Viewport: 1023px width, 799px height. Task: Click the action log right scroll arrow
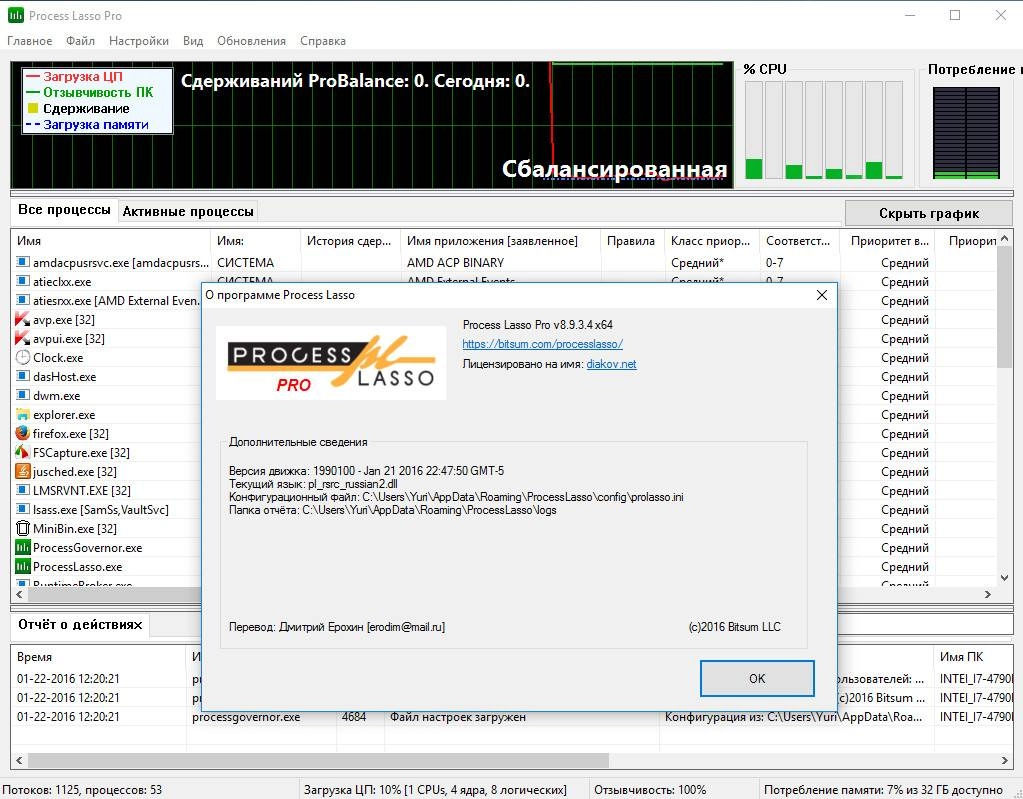click(x=1005, y=761)
